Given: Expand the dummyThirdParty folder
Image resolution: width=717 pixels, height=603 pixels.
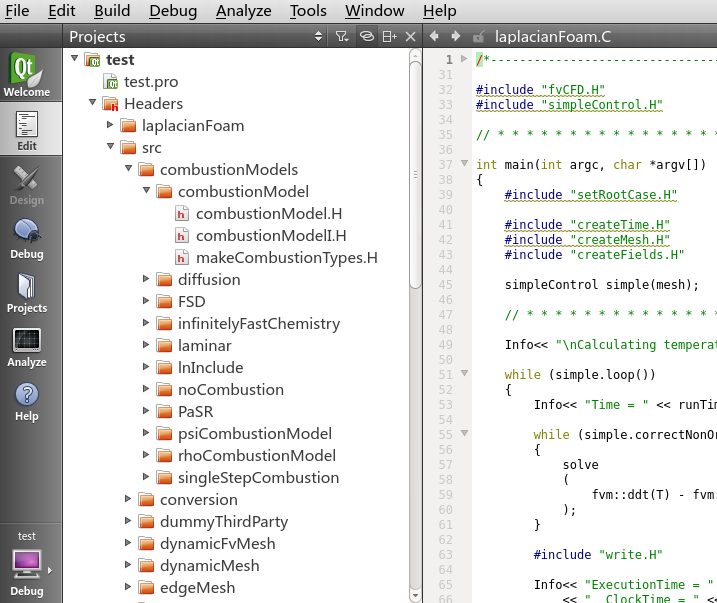Looking at the screenshot, I should click(128, 520).
